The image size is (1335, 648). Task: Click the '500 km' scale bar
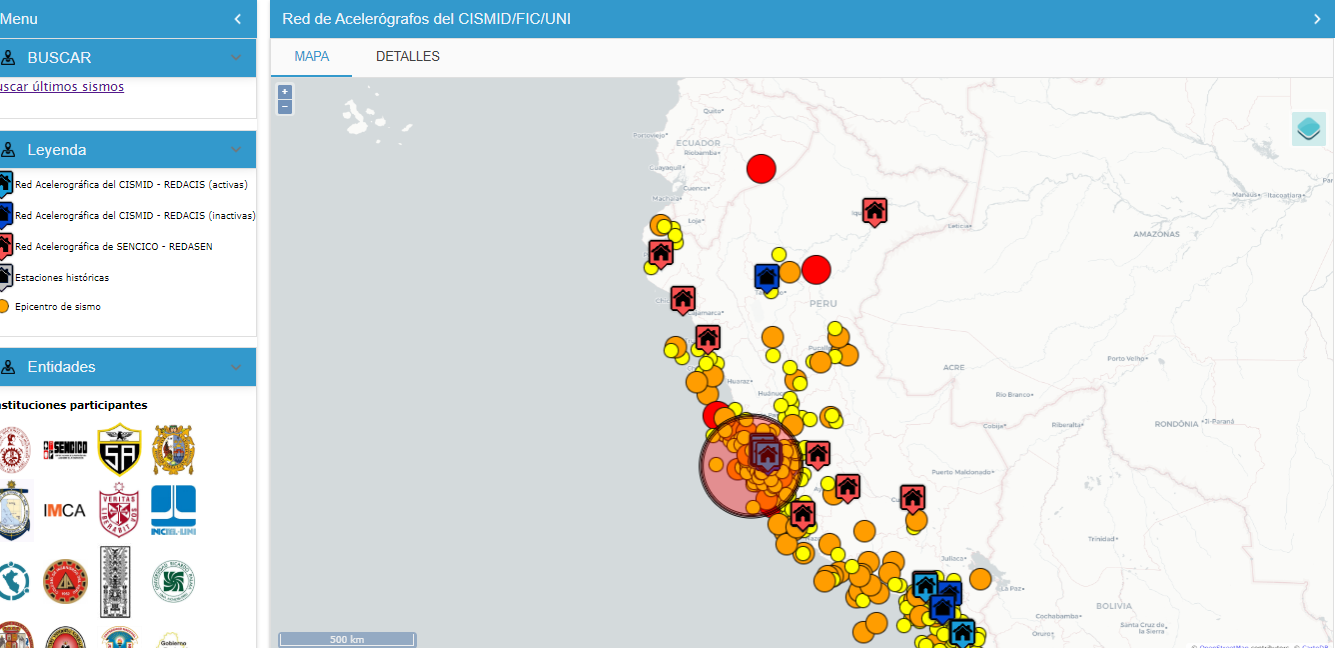click(x=347, y=639)
